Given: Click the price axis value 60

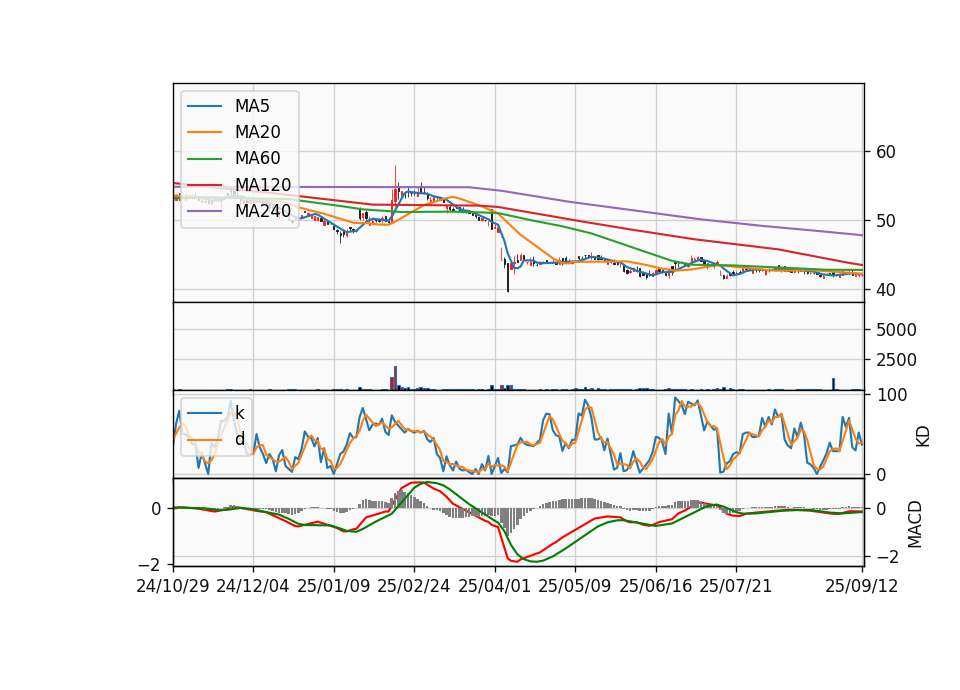Looking at the screenshot, I should coord(886,152).
